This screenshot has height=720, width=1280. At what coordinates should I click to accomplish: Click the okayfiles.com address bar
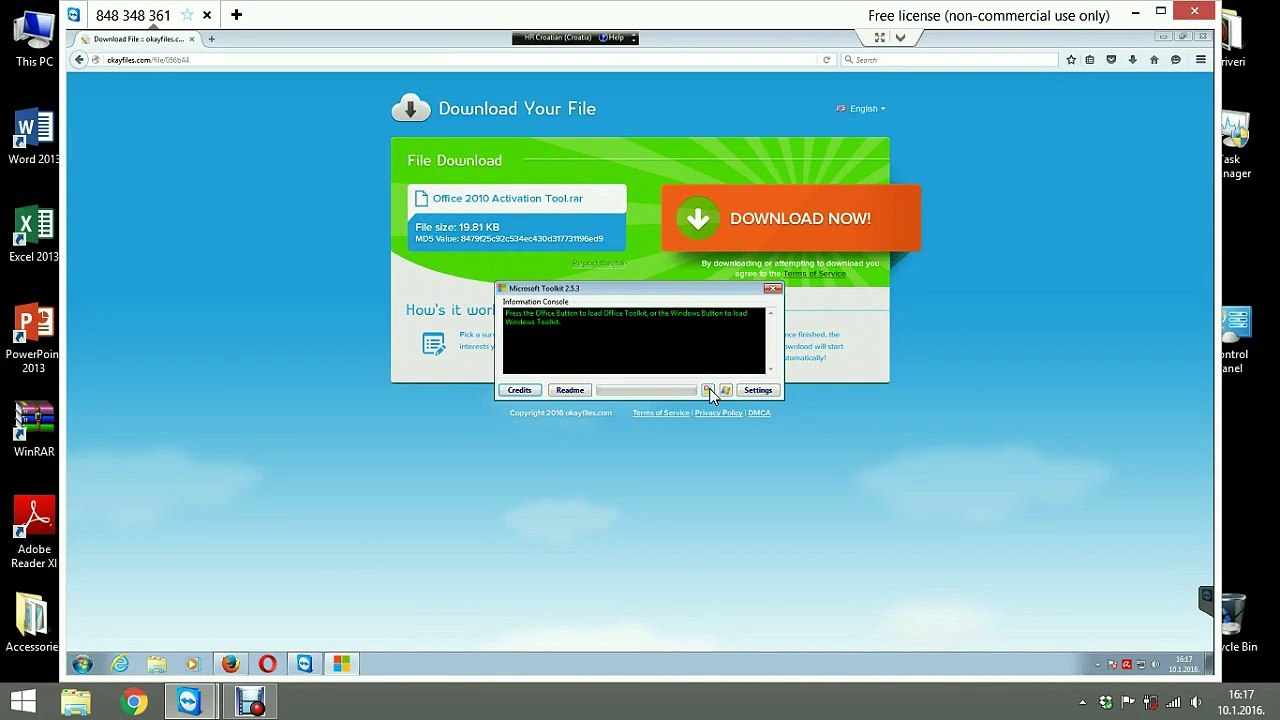(460, 60)
